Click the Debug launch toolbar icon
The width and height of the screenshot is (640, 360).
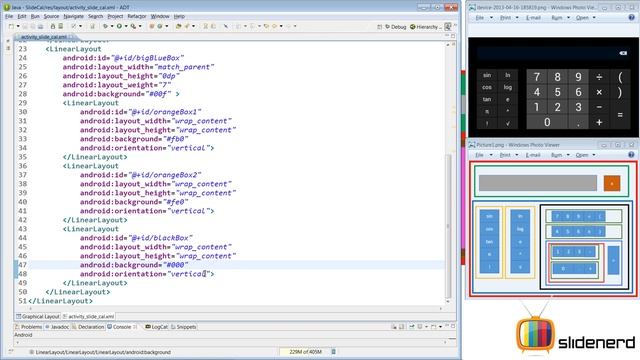point(105,27)
